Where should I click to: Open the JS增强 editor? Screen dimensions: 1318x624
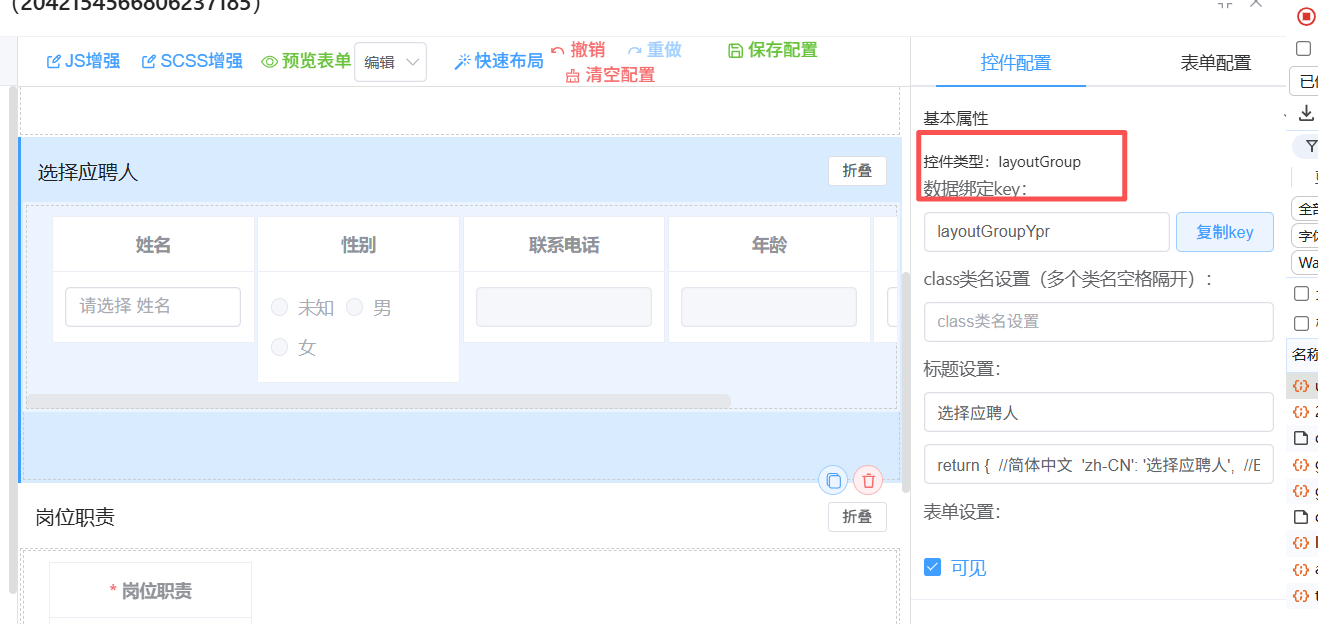[84, 61]
